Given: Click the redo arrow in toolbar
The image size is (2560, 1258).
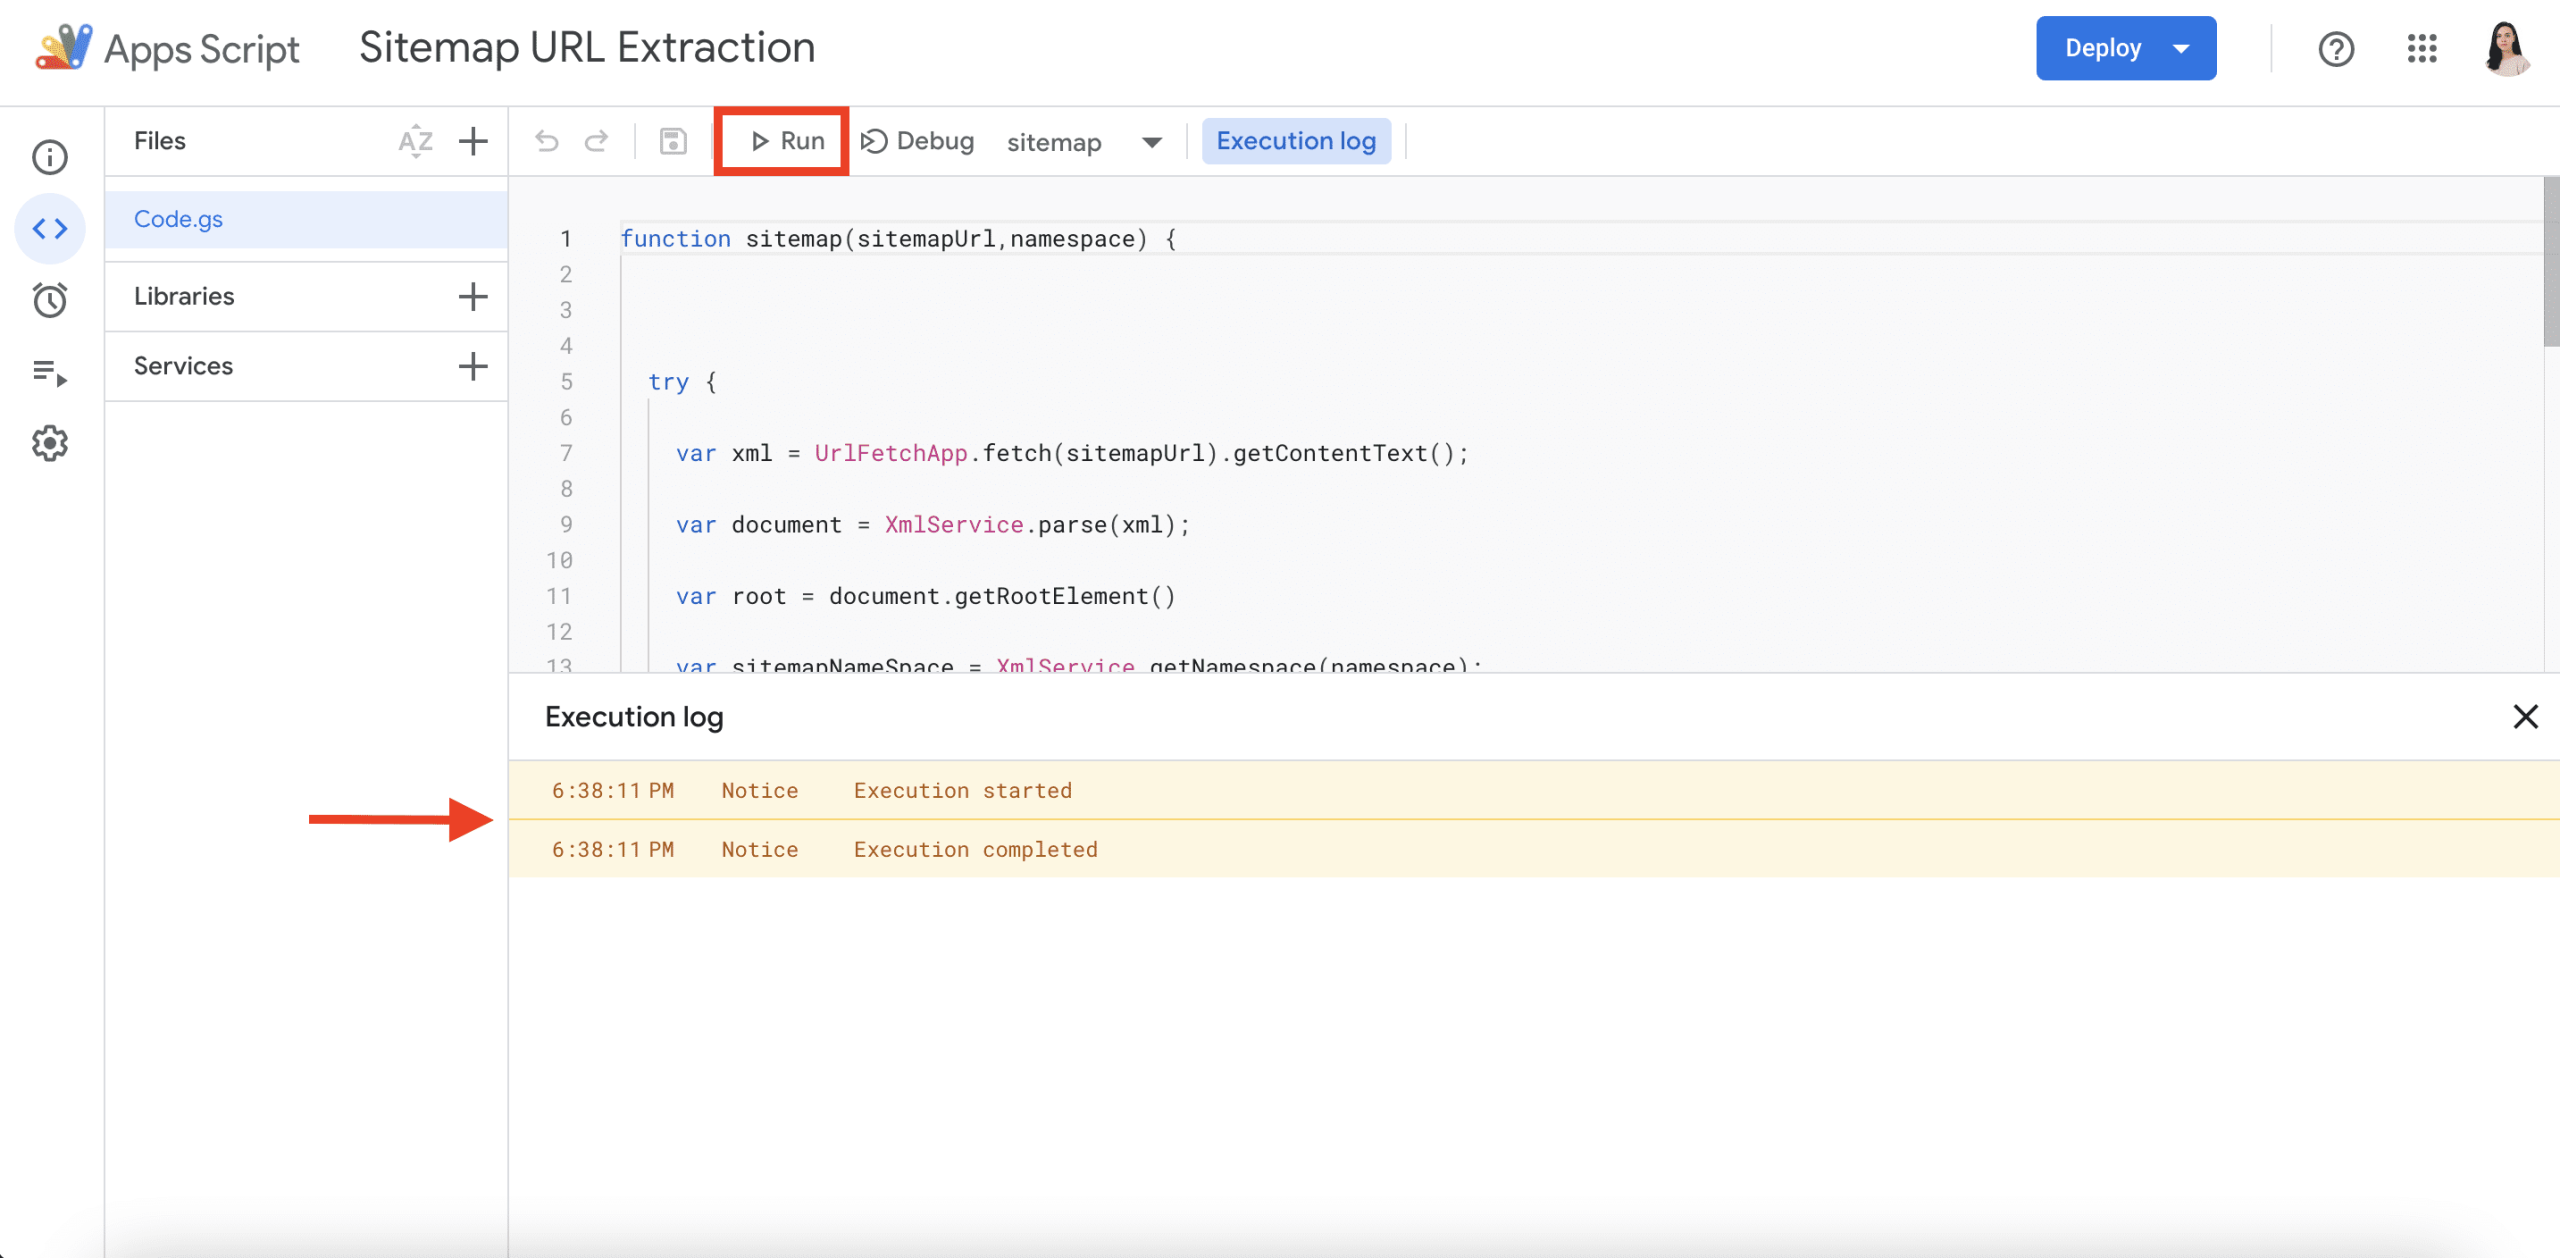Looking at the screenshot, I should coord(597,141).
